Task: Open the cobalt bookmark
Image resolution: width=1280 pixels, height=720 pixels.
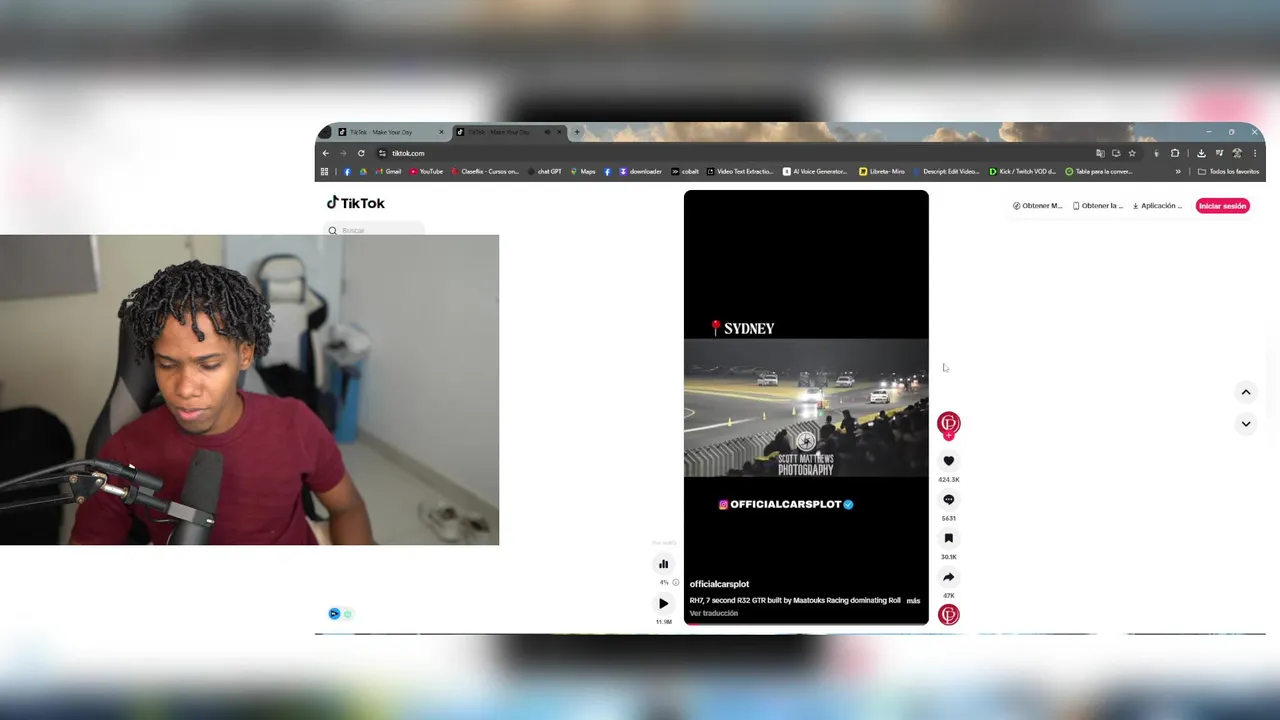Action: coord(685,171)
